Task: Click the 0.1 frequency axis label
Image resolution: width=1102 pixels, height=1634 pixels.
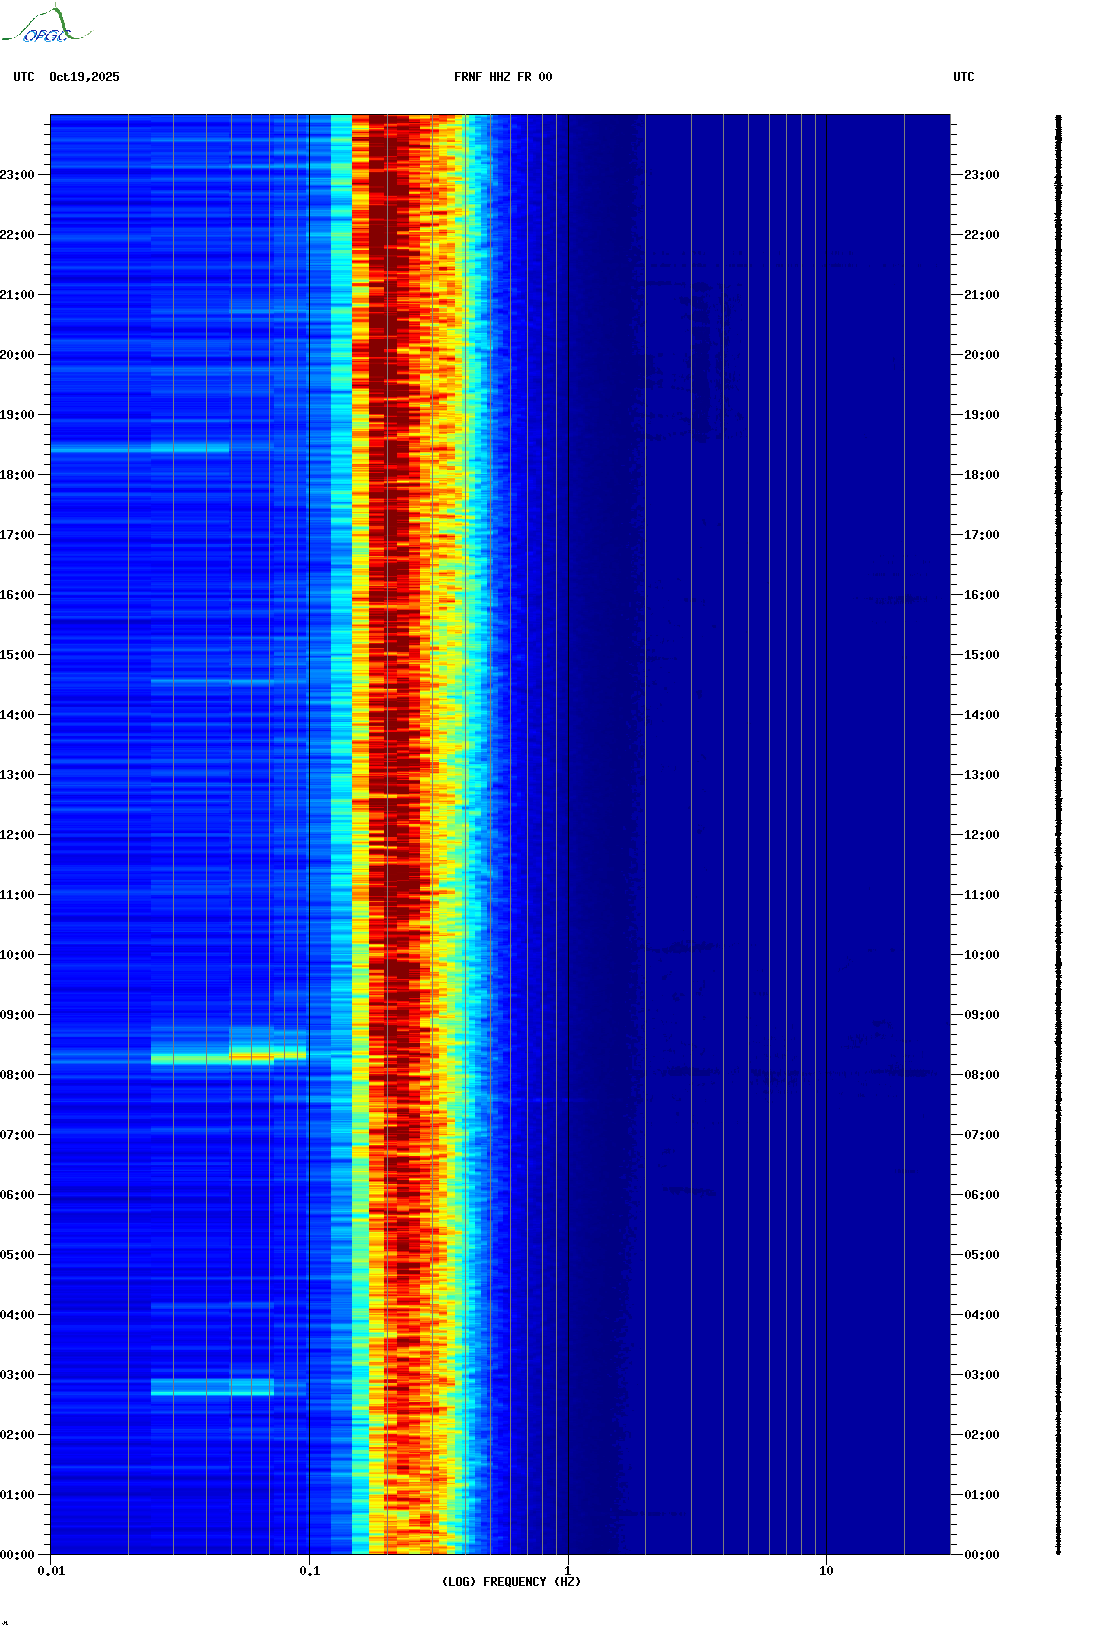Action: coord(310,1570)
